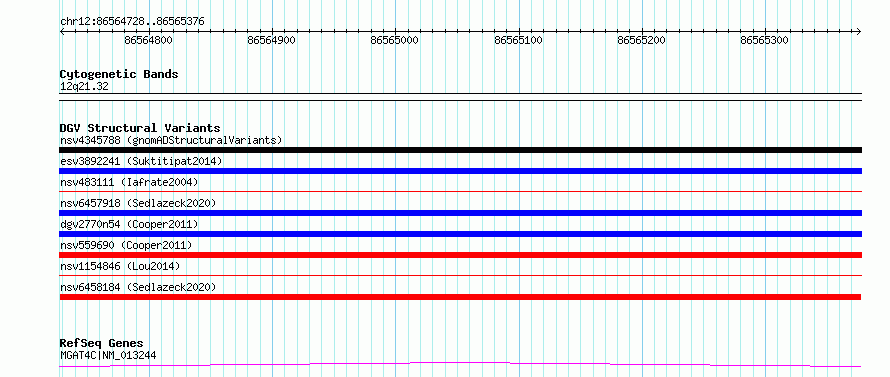Viewport: 890px width, 377px height.
Task: Click the black bar under nsv4345788
Action: (x=460, y=150)
